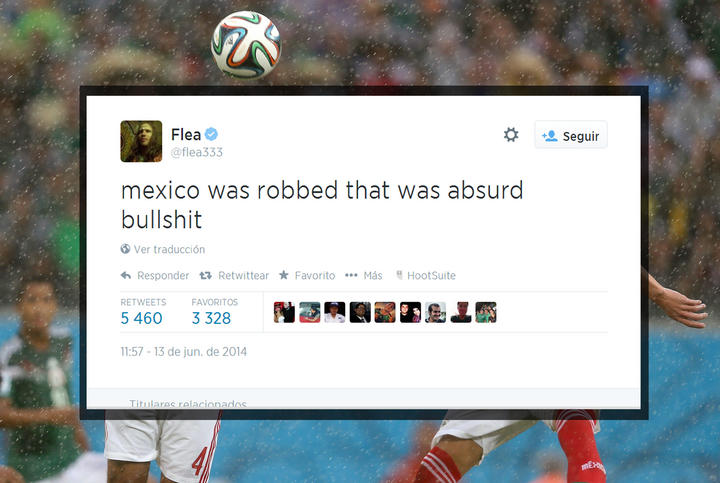The height and width of the screenshot is (483, 720).
Task: Click the blue verified badge
Action: coord(211,134)
